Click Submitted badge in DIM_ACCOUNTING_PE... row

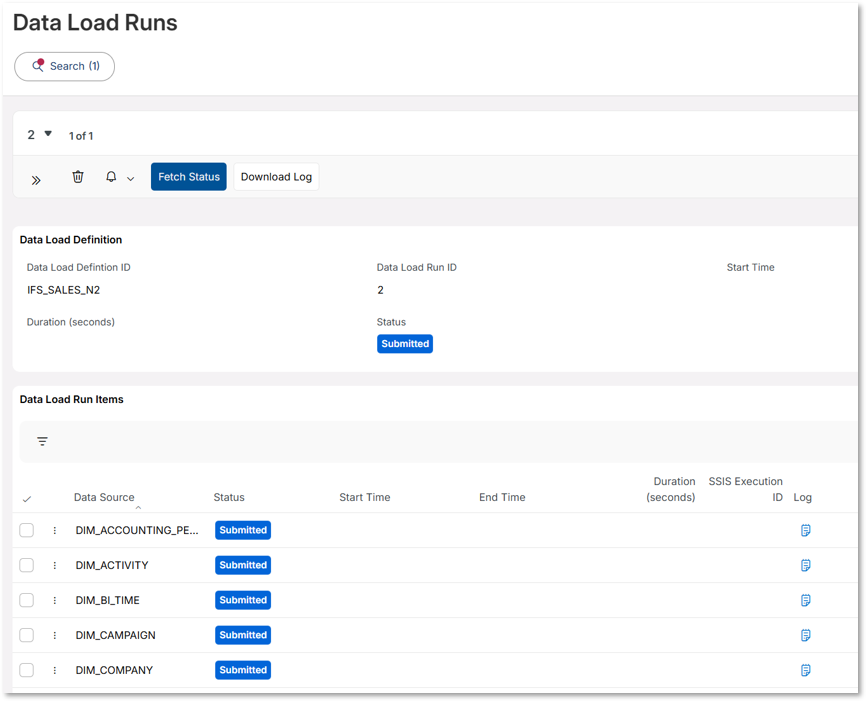coord(243,530)
